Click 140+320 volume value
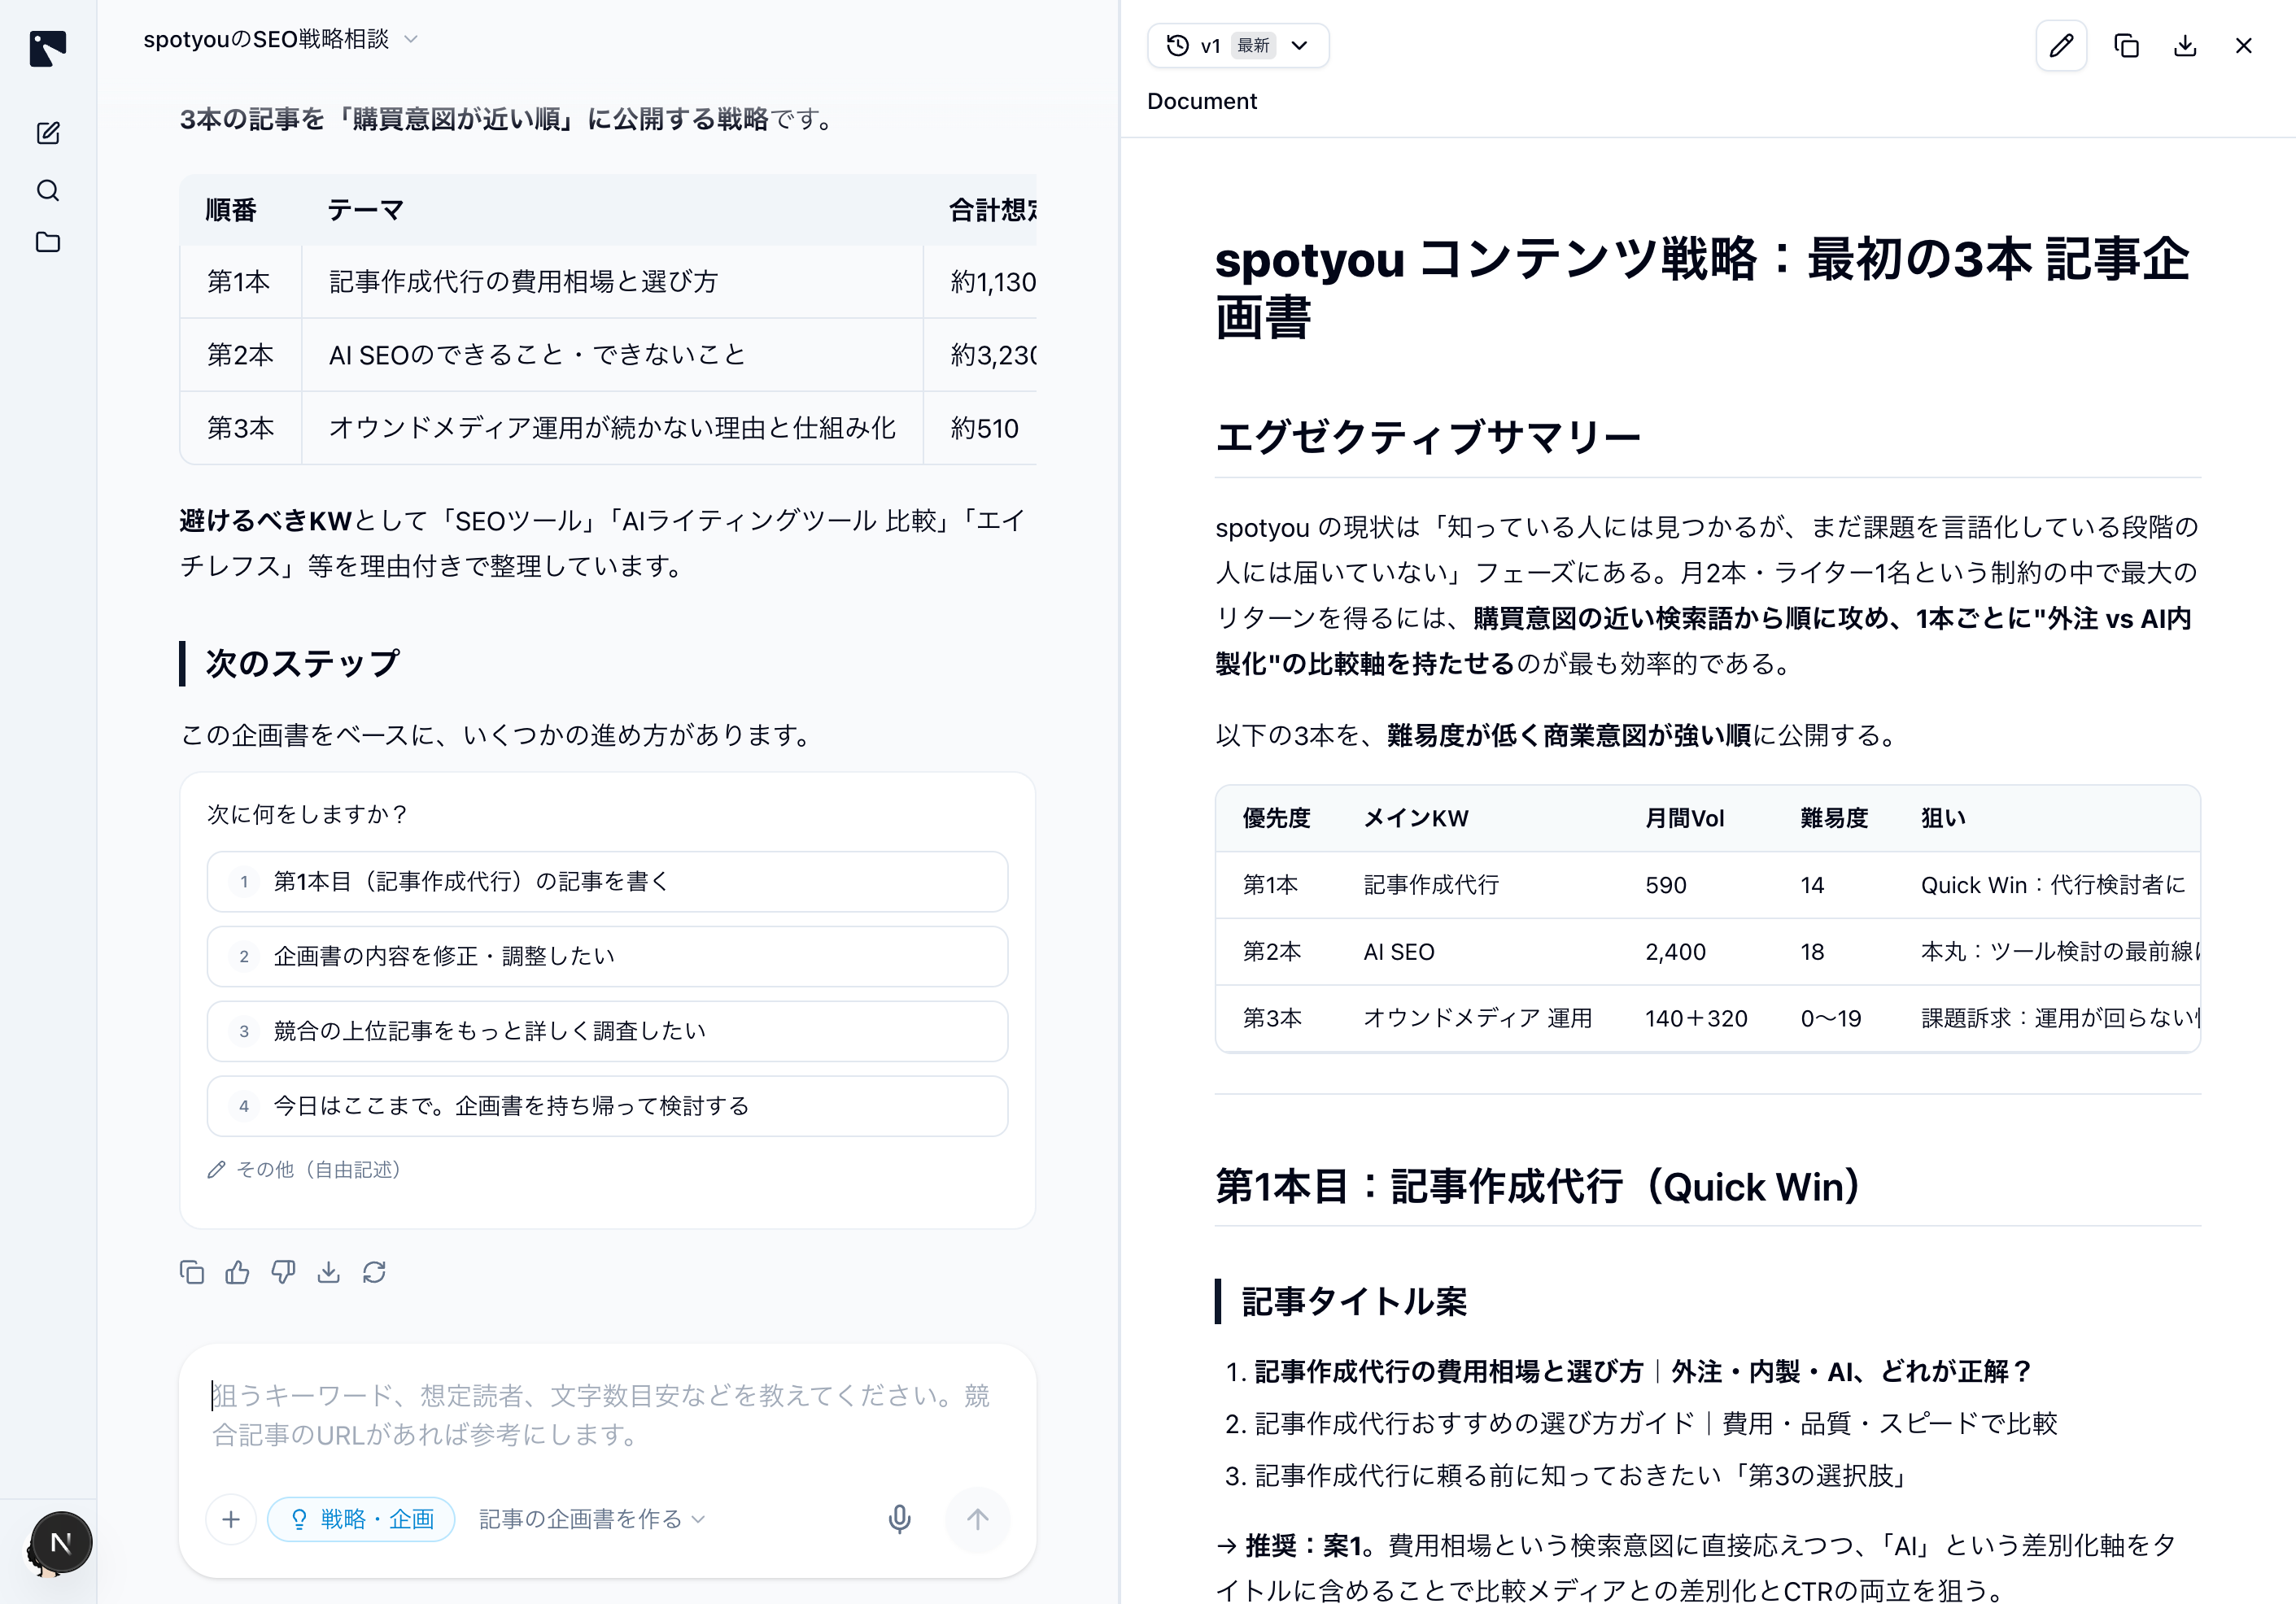This screenshot has height=1604, width=2296. [x=1696, y=1018]
